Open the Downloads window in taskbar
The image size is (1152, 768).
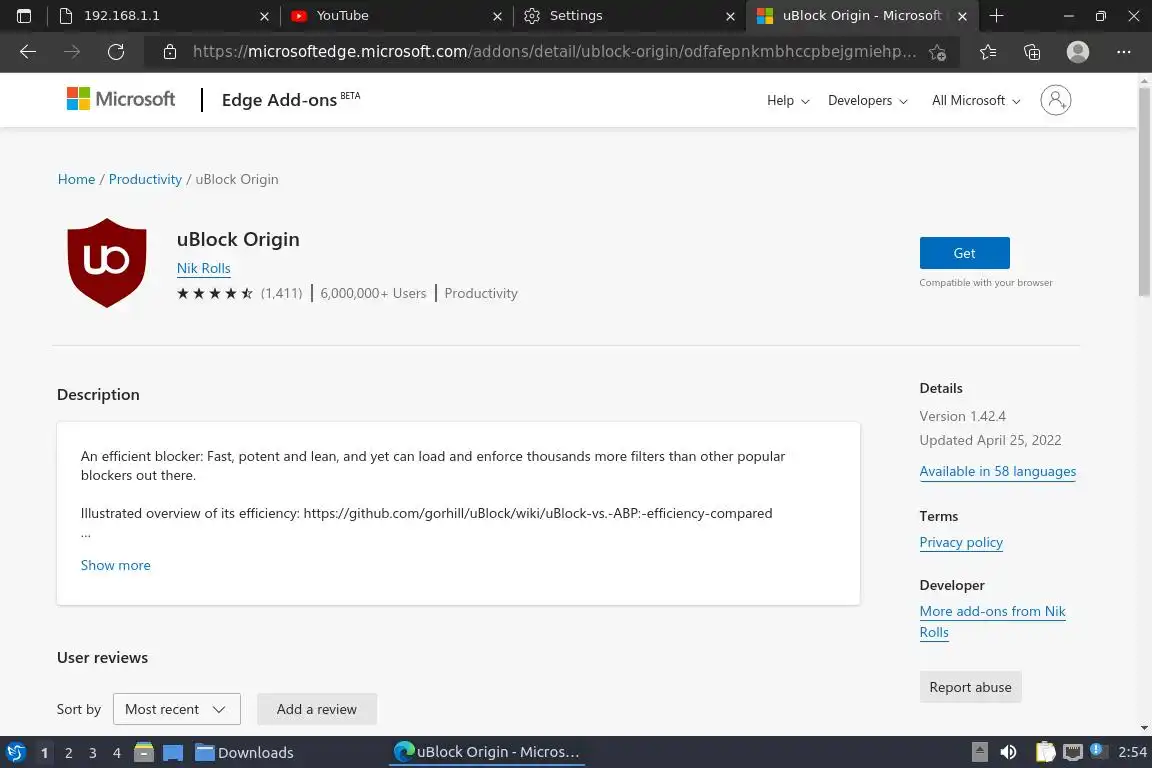(x=245, y=753)
